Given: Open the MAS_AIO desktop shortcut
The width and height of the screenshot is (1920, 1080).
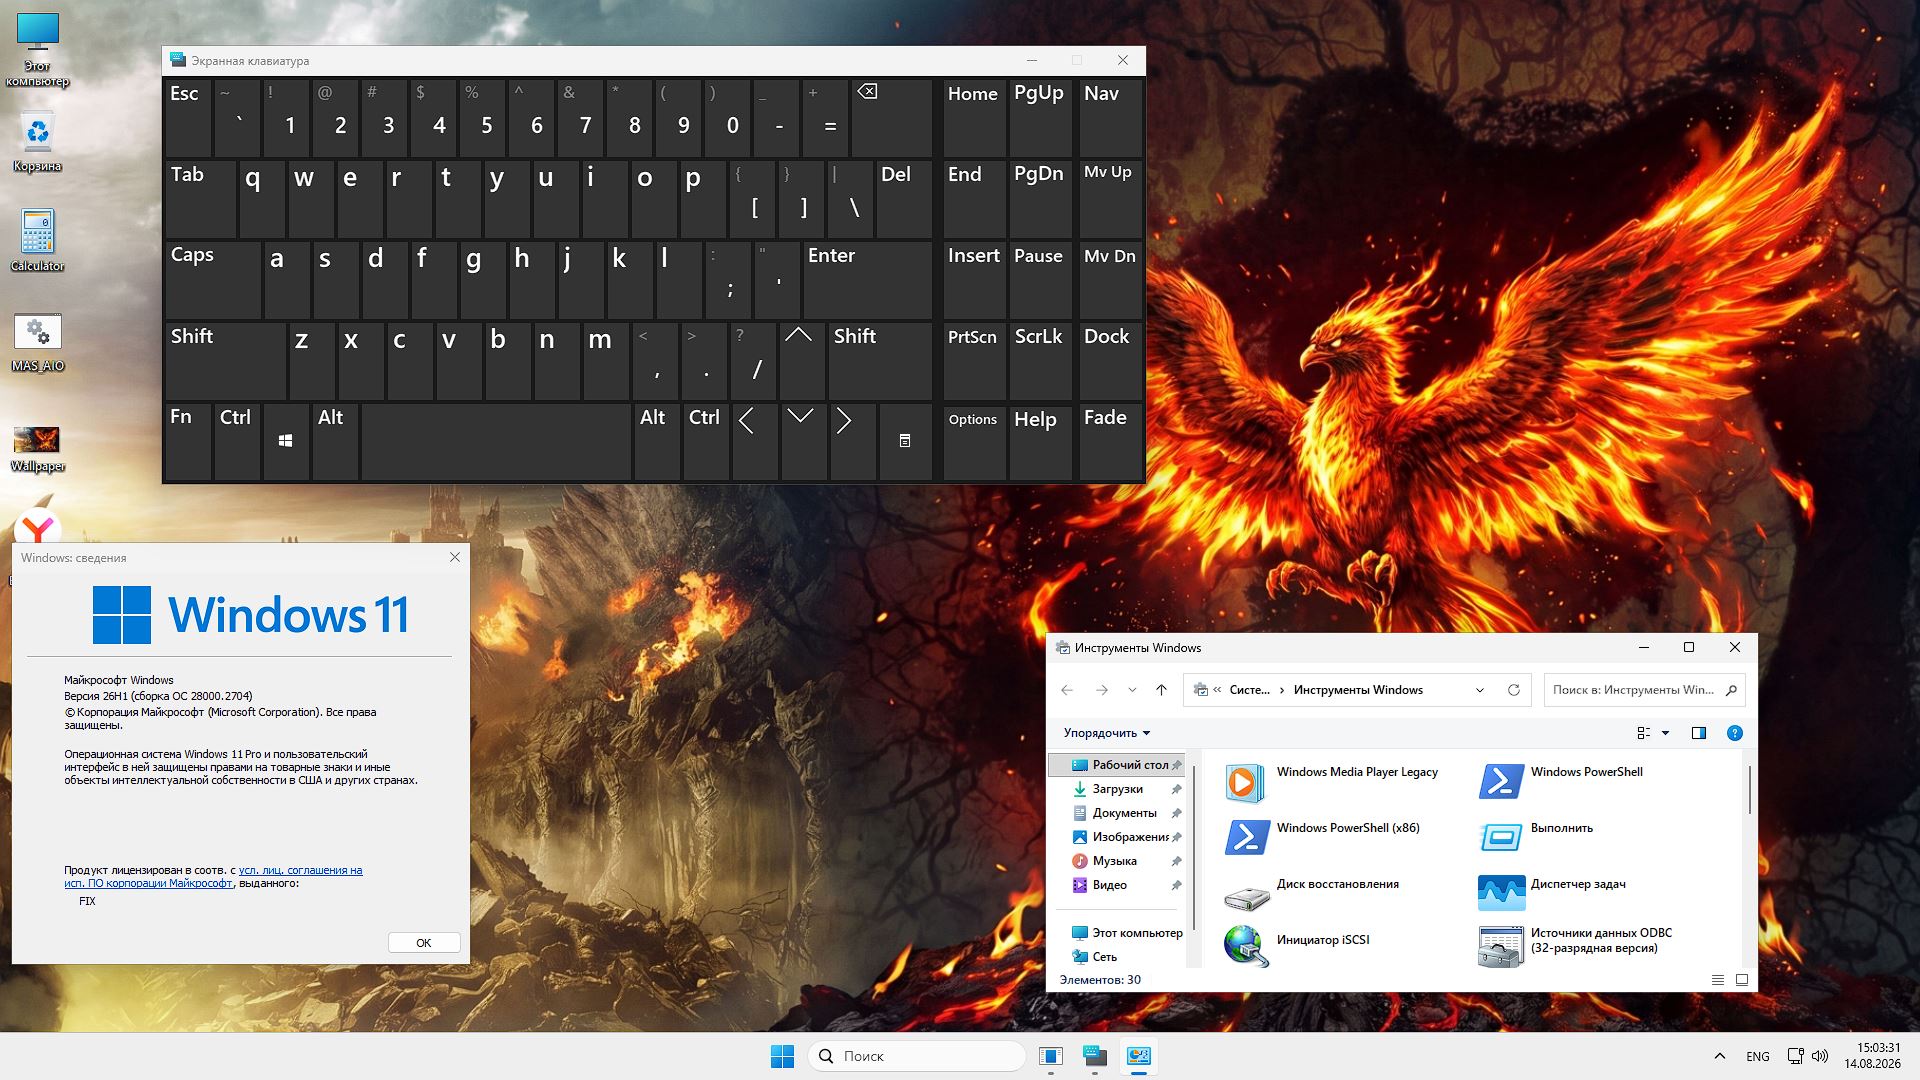Looking at the screenshot, I should 38,342.
